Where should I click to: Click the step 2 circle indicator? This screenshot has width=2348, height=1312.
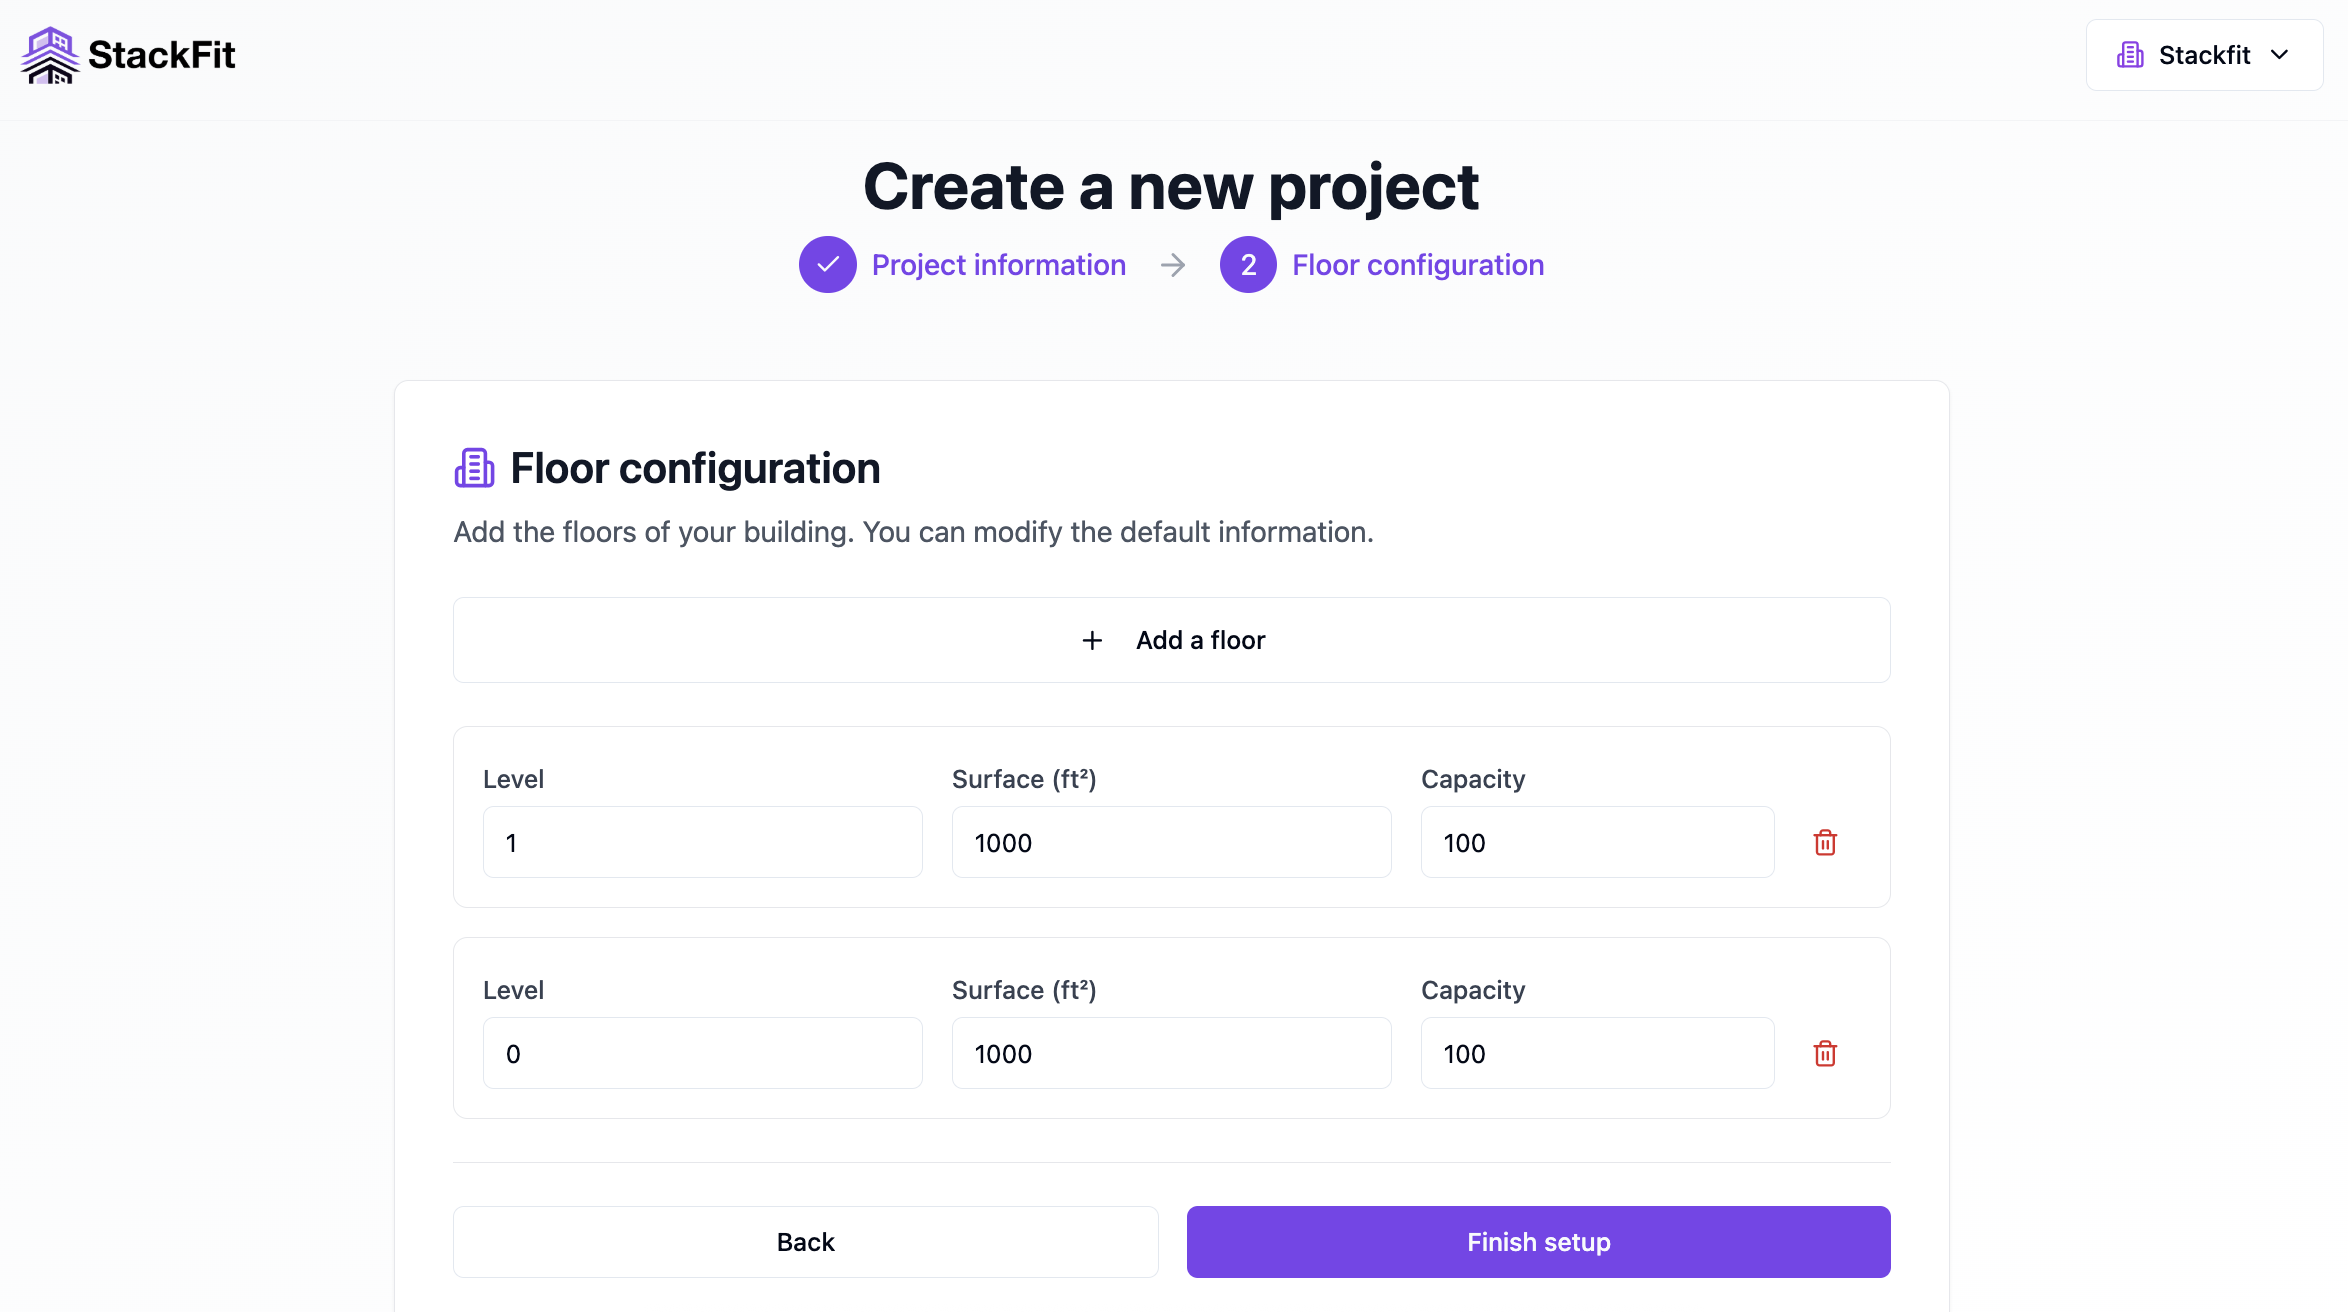1247,264
